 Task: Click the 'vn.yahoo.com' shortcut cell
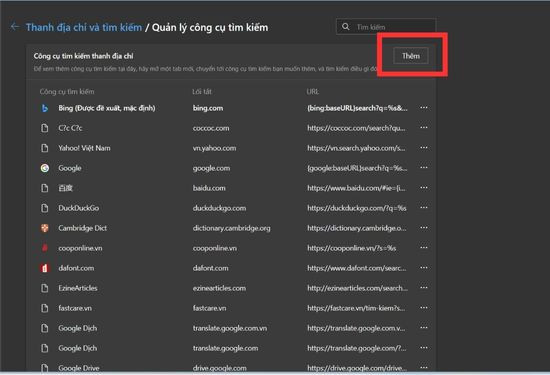(214, 148)
